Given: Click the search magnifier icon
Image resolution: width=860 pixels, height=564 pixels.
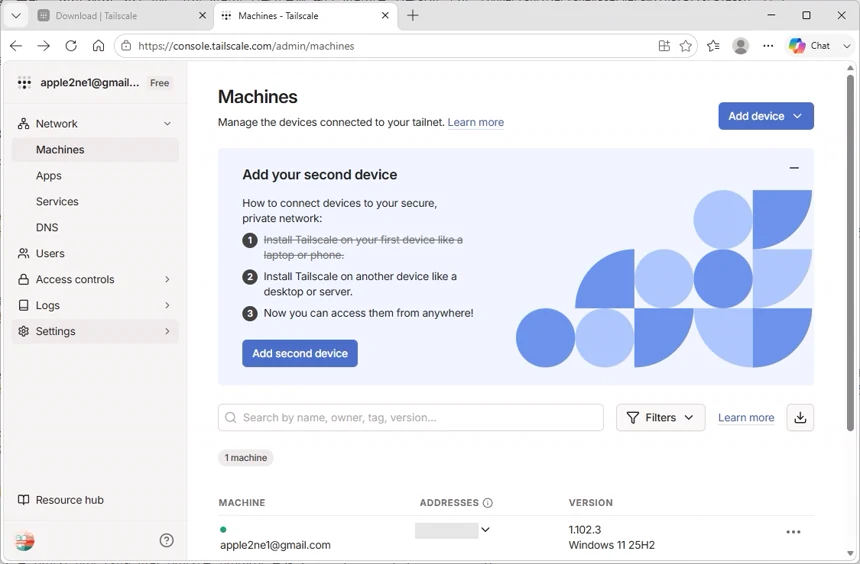Looking at the screenshot, I should tap(231, 418).
